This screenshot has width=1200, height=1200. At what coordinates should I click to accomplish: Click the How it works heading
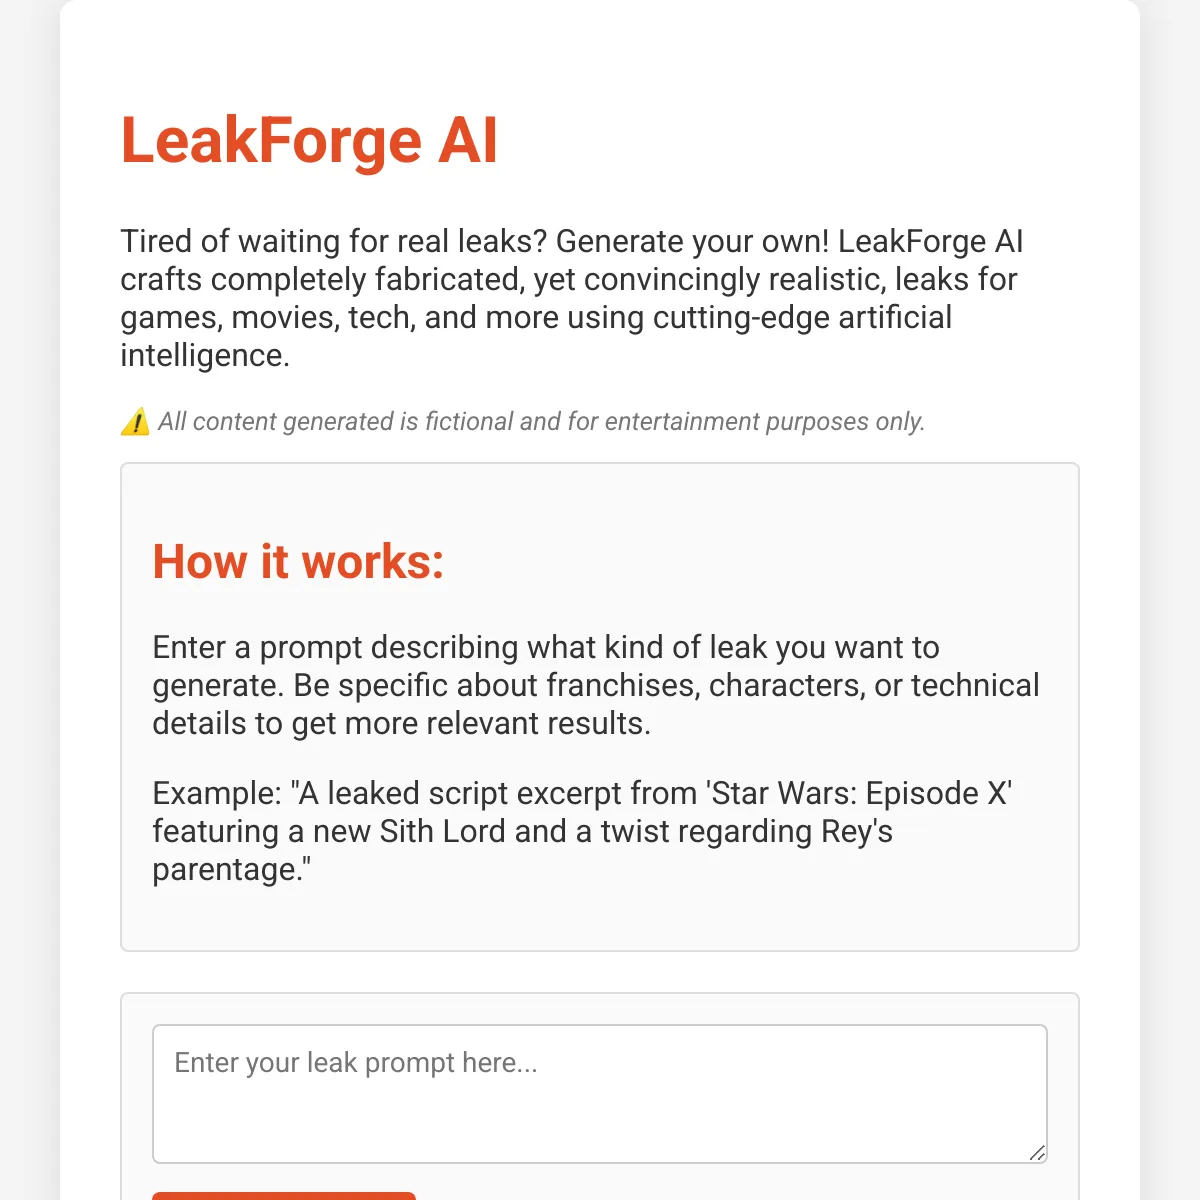pos(298,562)
